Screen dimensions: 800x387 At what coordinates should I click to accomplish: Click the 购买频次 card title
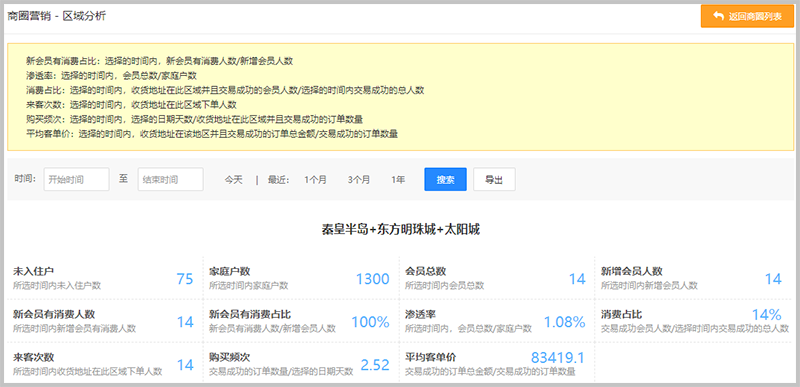(x=230, y=357)
